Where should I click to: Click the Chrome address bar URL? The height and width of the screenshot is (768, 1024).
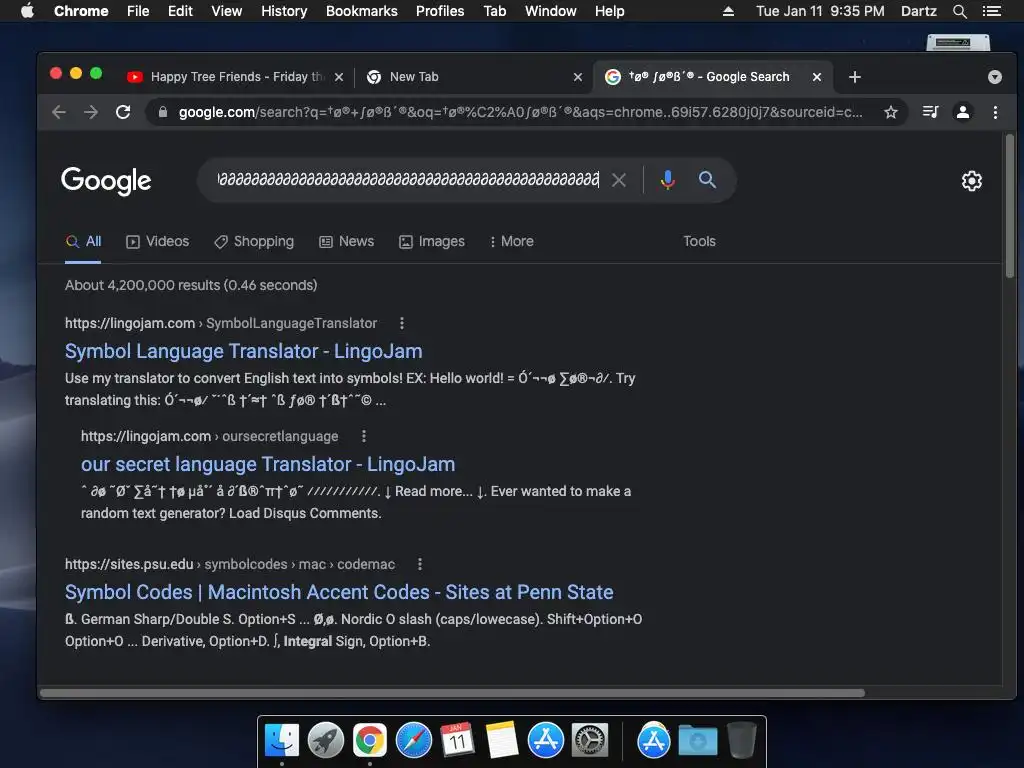520,112
